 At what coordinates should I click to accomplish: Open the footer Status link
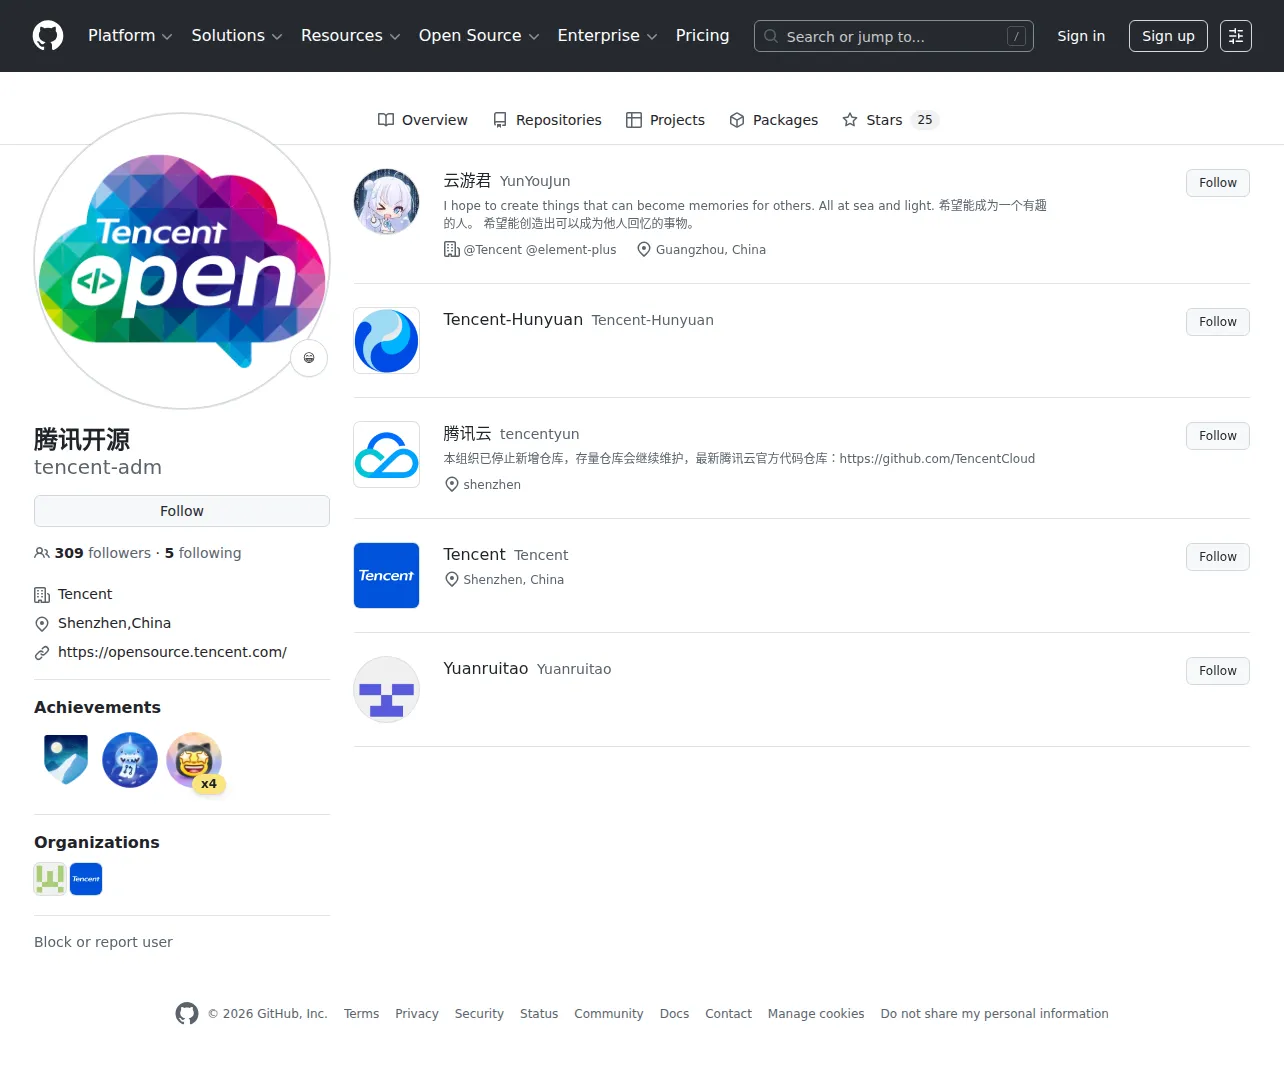[x=539, y=1014]
